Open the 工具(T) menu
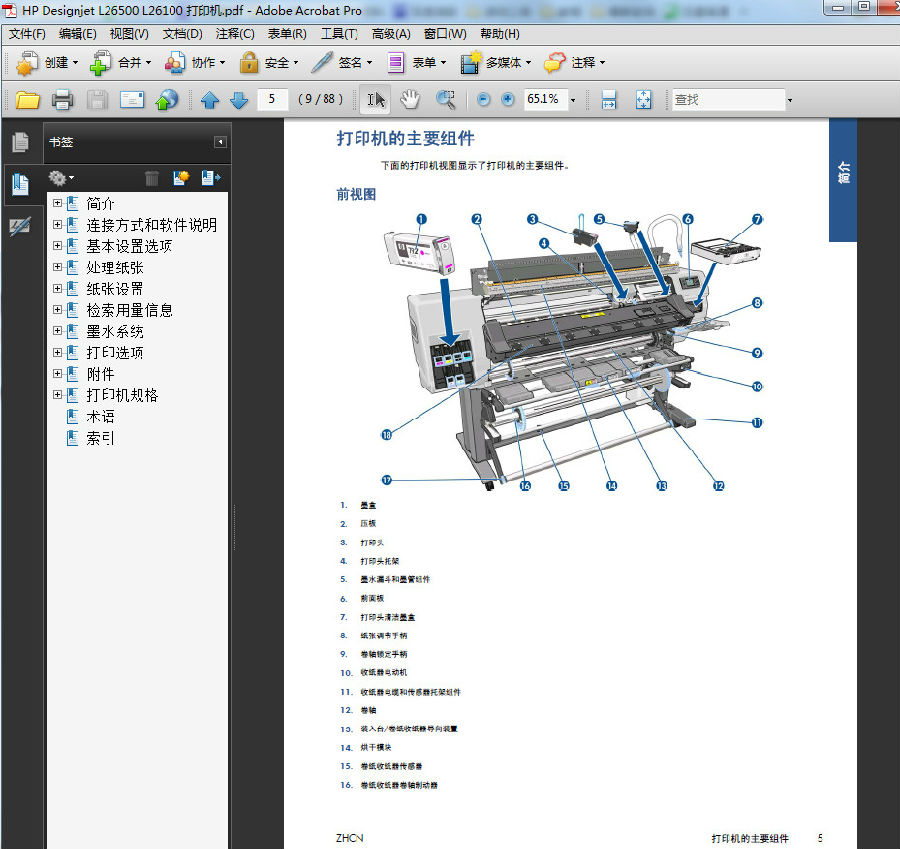The width and height of the screenshot is (900, 849). coord(339,34)
